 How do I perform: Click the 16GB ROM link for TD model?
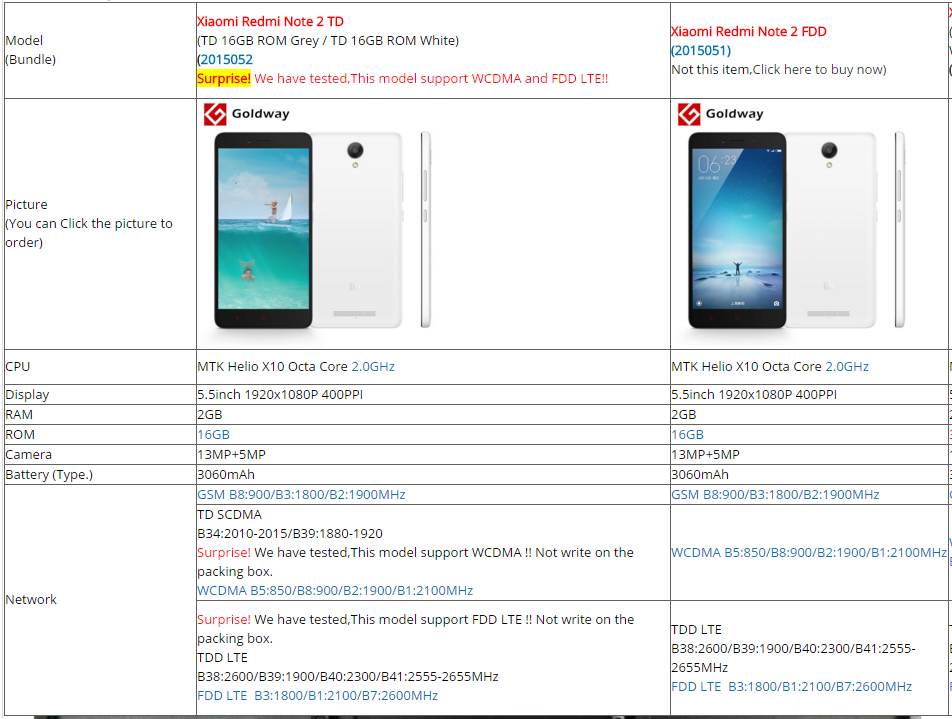coord(213,435)
